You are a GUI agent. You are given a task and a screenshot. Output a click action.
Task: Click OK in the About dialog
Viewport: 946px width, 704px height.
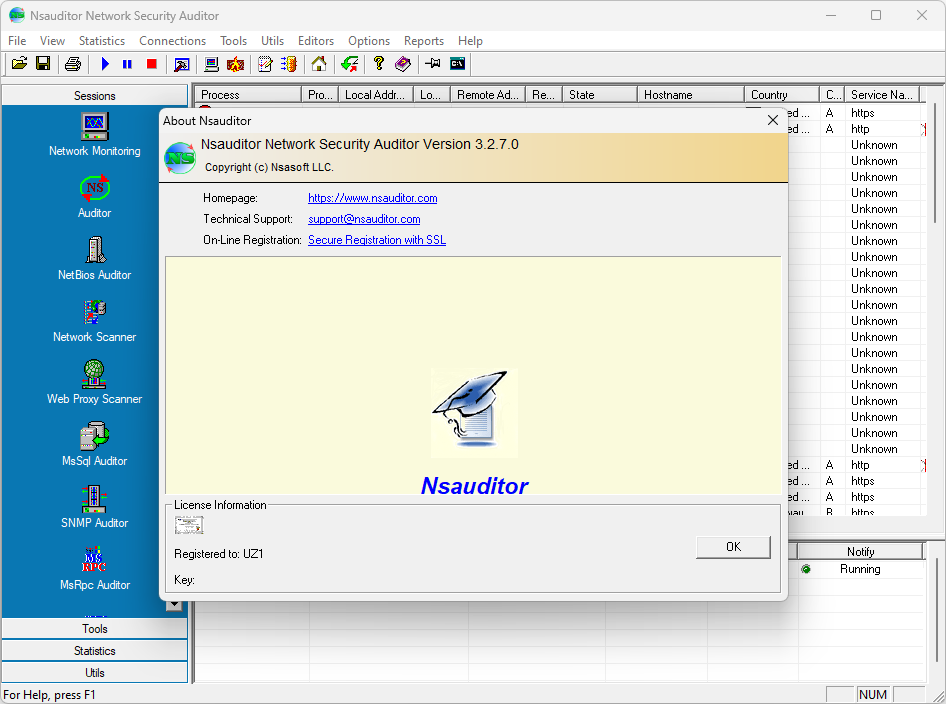(x=733, y=547)
